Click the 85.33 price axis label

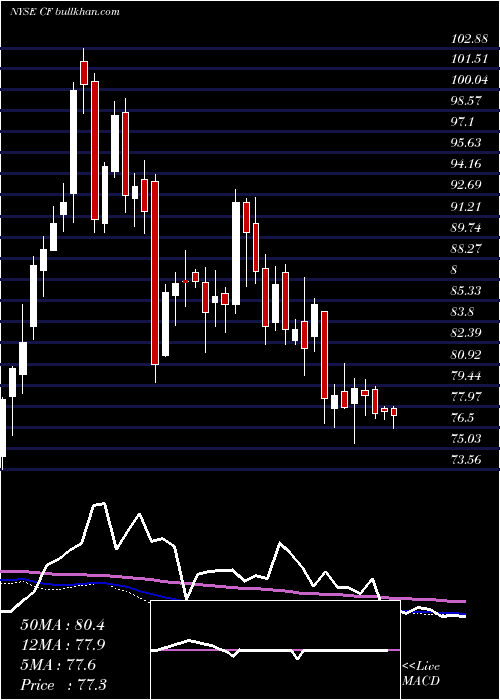[466, 291]
